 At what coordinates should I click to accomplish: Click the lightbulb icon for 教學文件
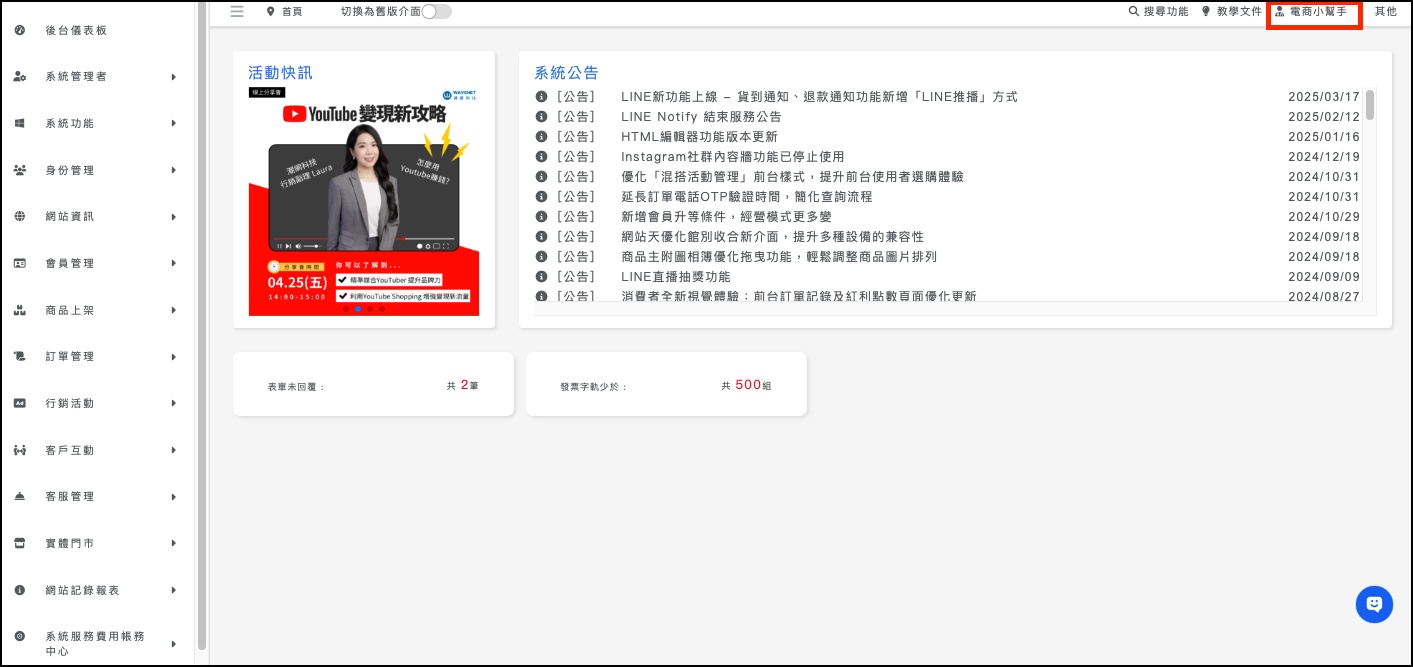1206,11
